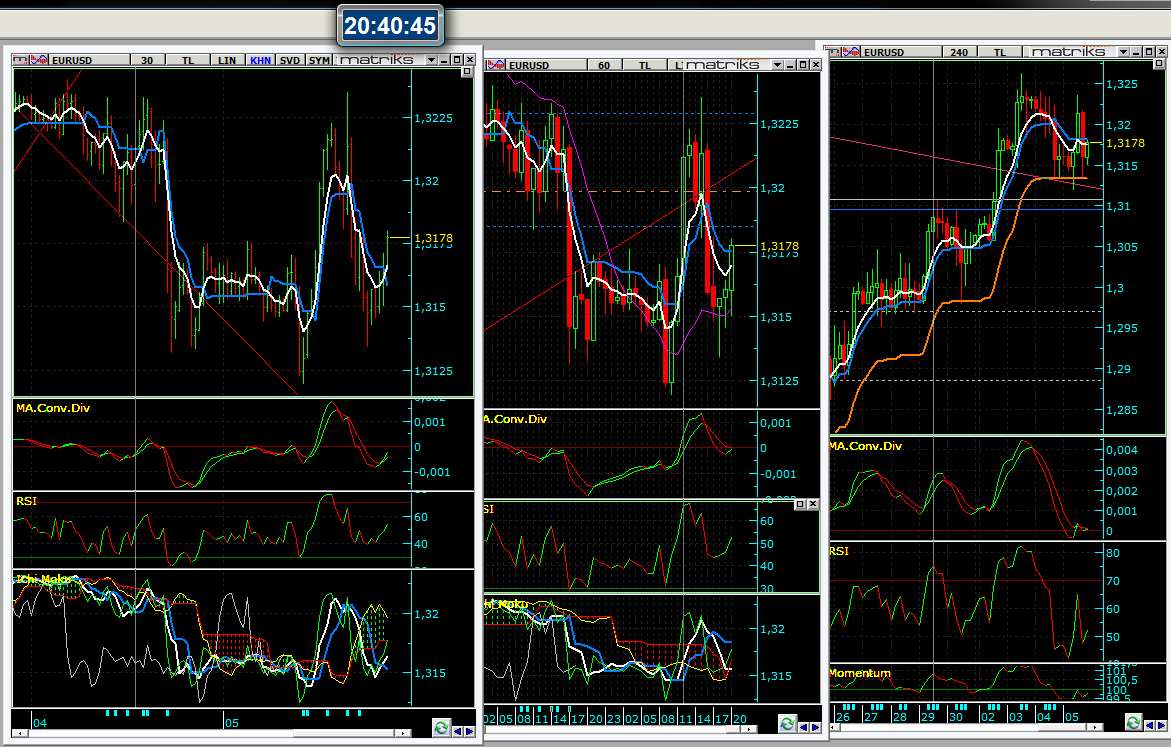Viewport: 1171px width, 747px height.
Task: Toggle the KHN option in 30-minute chart
Action: click(x=261, y=60)
